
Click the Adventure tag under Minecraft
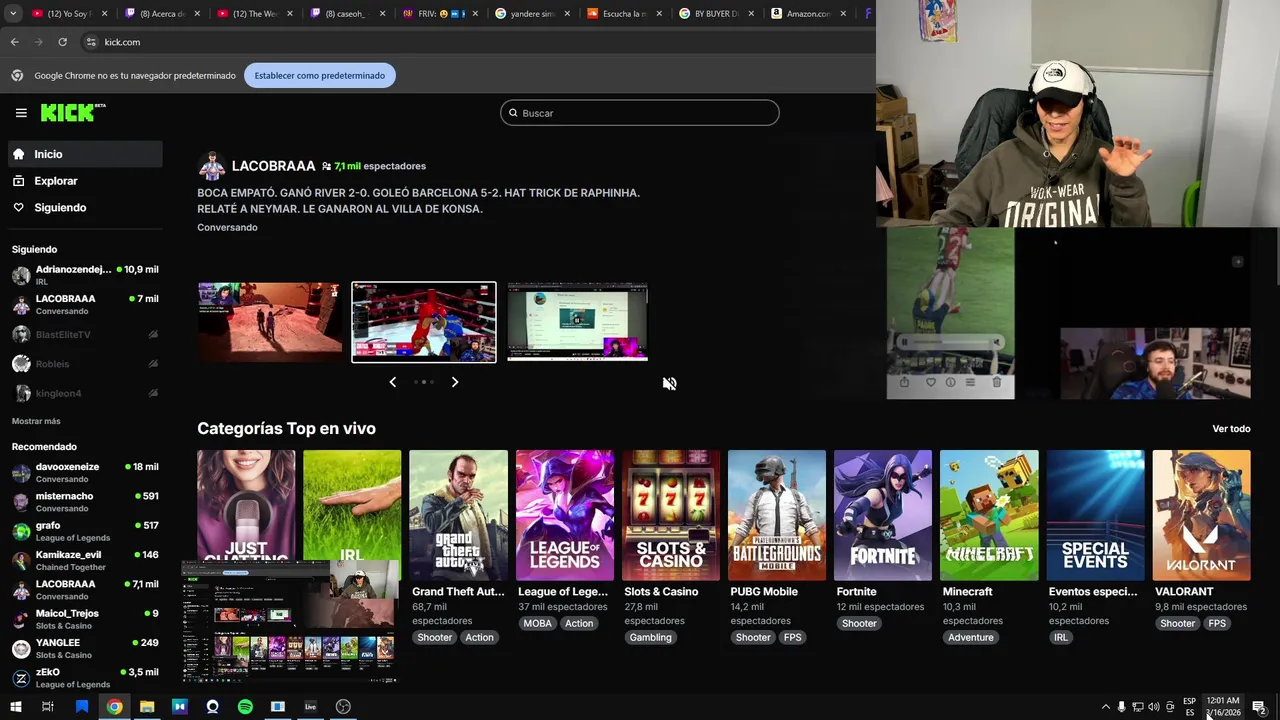point(970,637)
